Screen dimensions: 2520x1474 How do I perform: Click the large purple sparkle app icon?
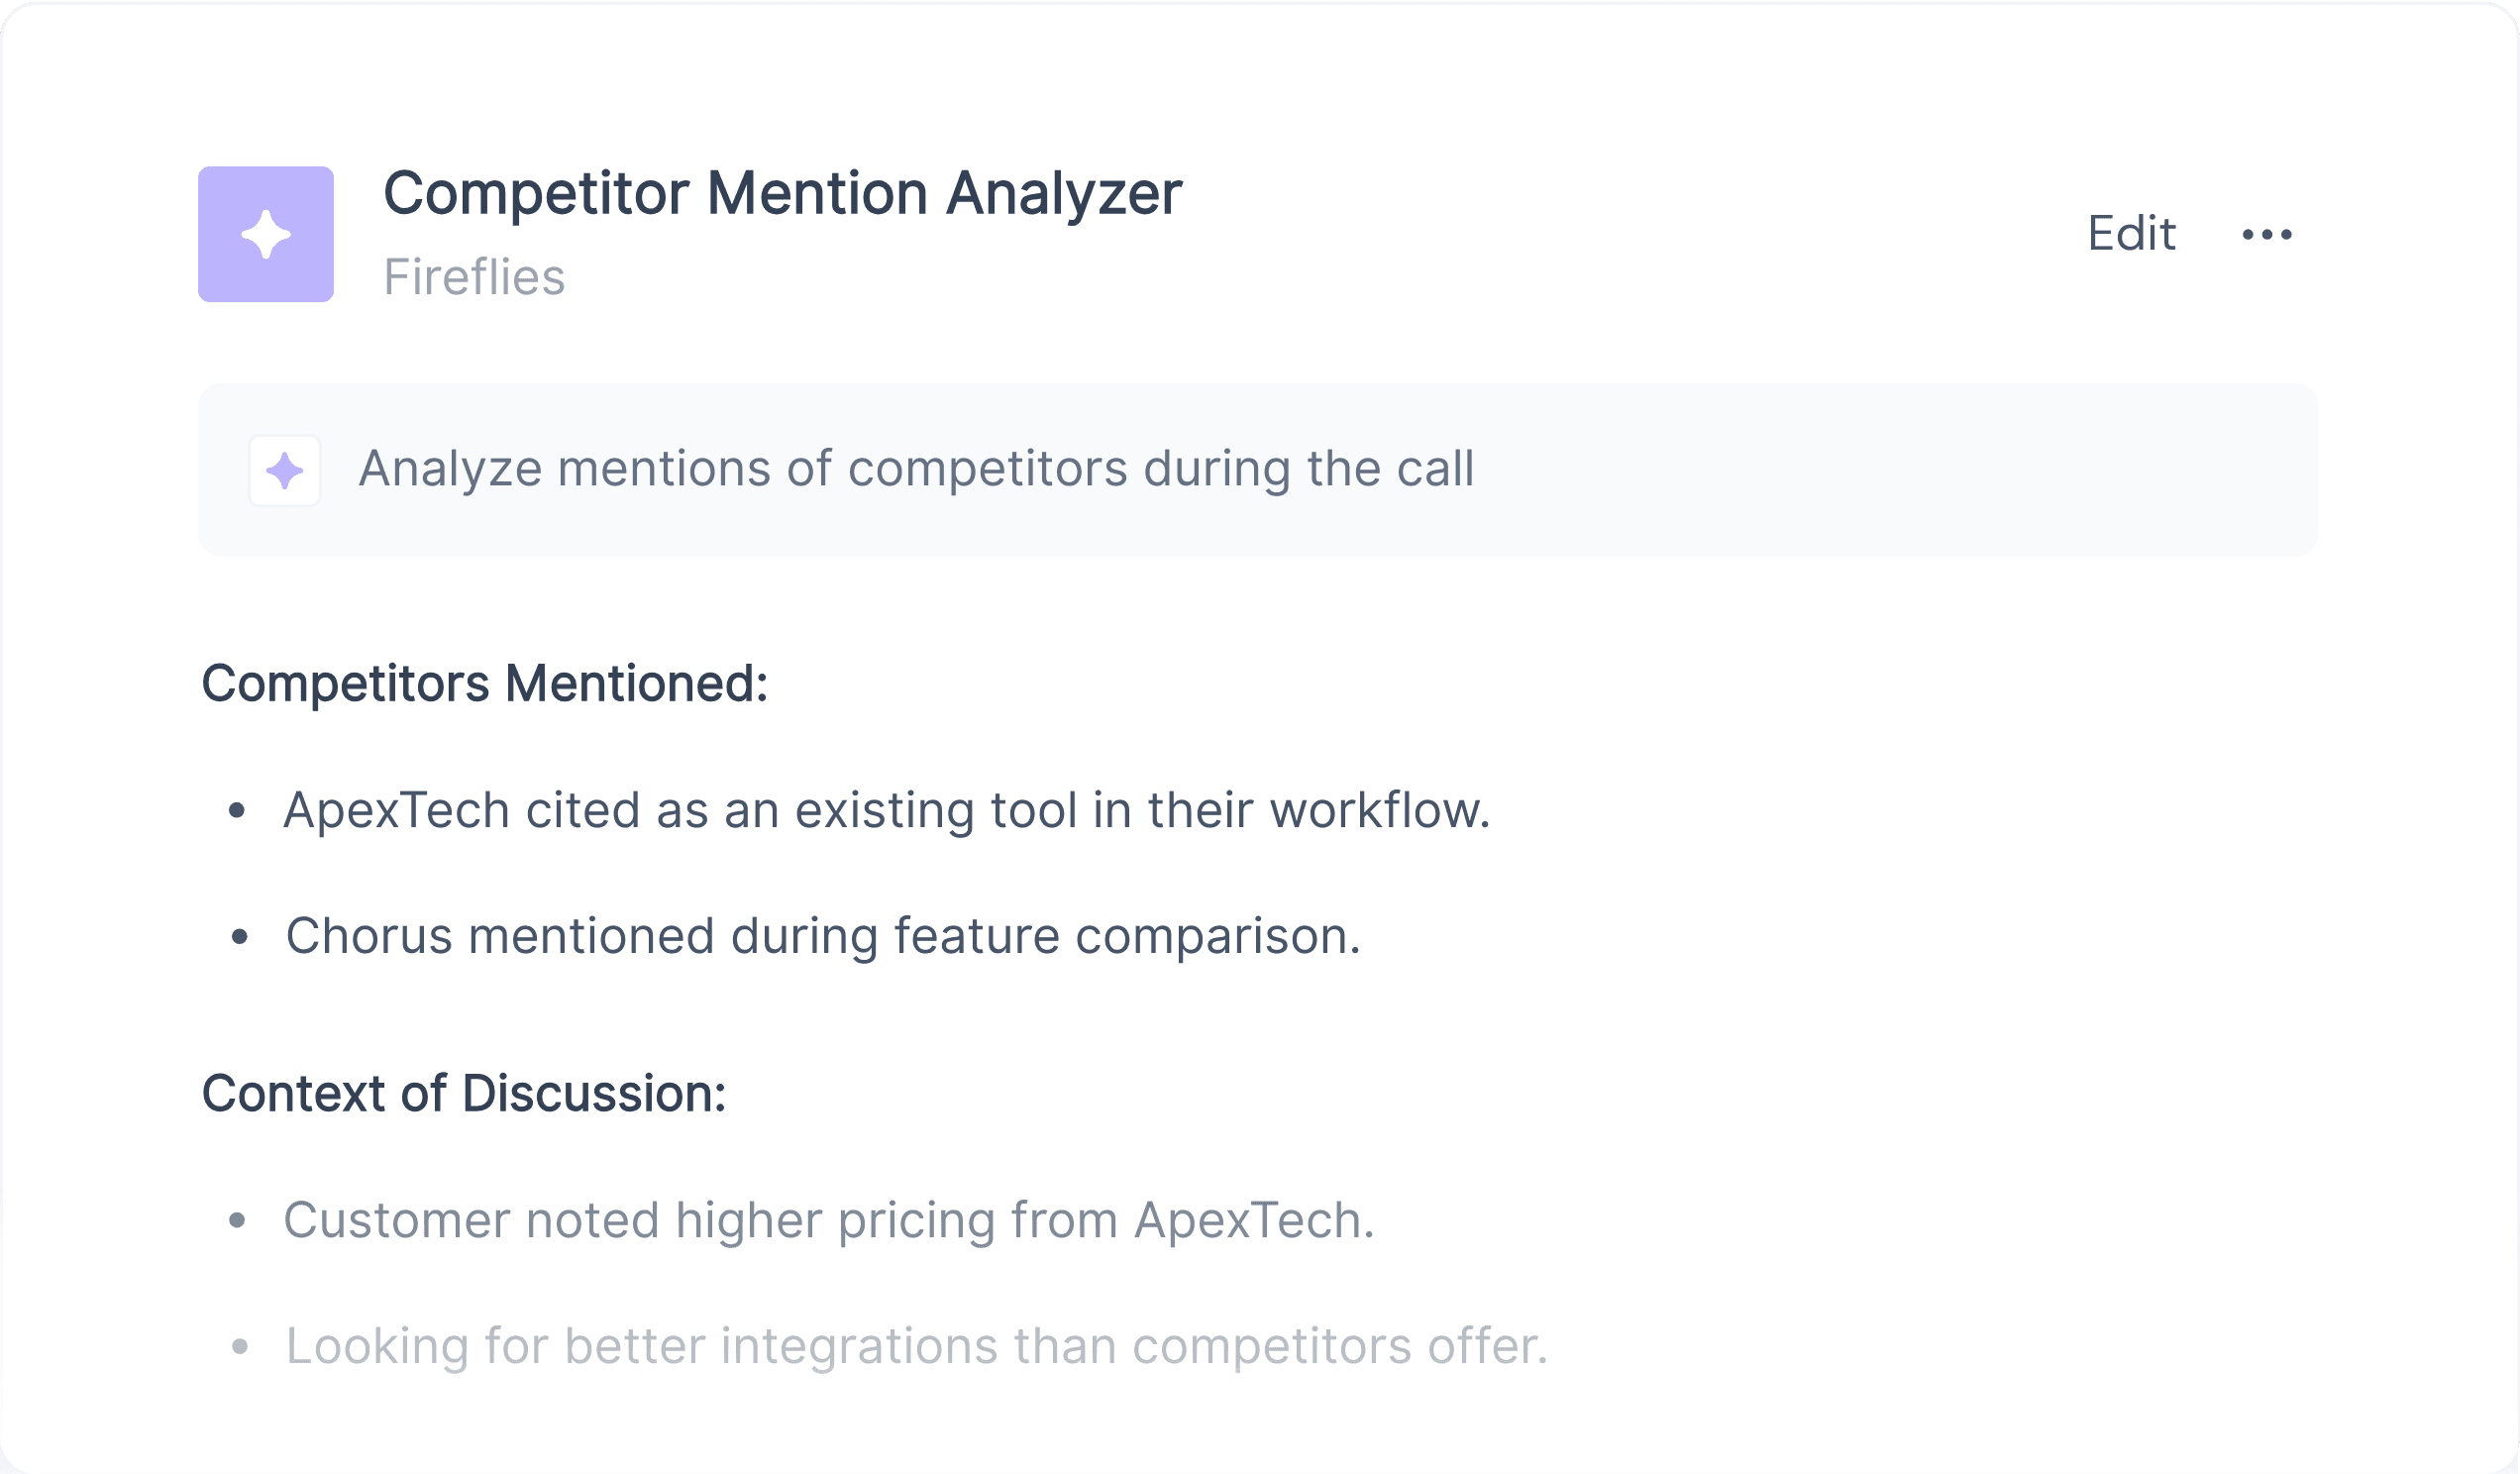(x=266, y=234)
